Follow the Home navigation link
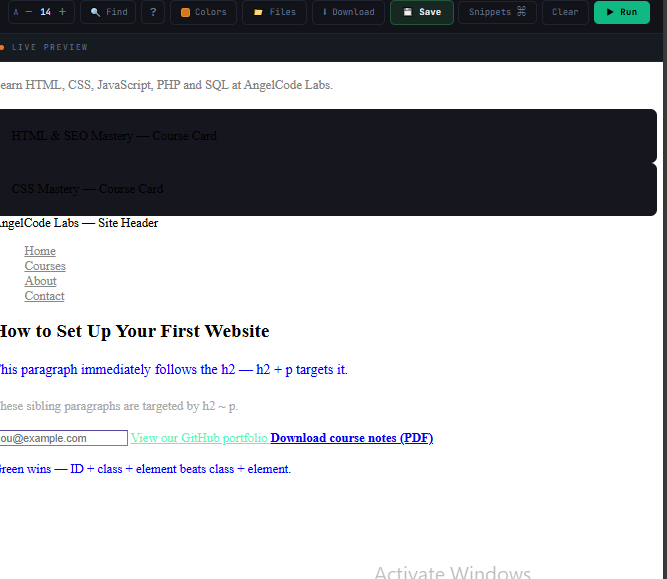 pyautogui.click(x=40, y=251)
